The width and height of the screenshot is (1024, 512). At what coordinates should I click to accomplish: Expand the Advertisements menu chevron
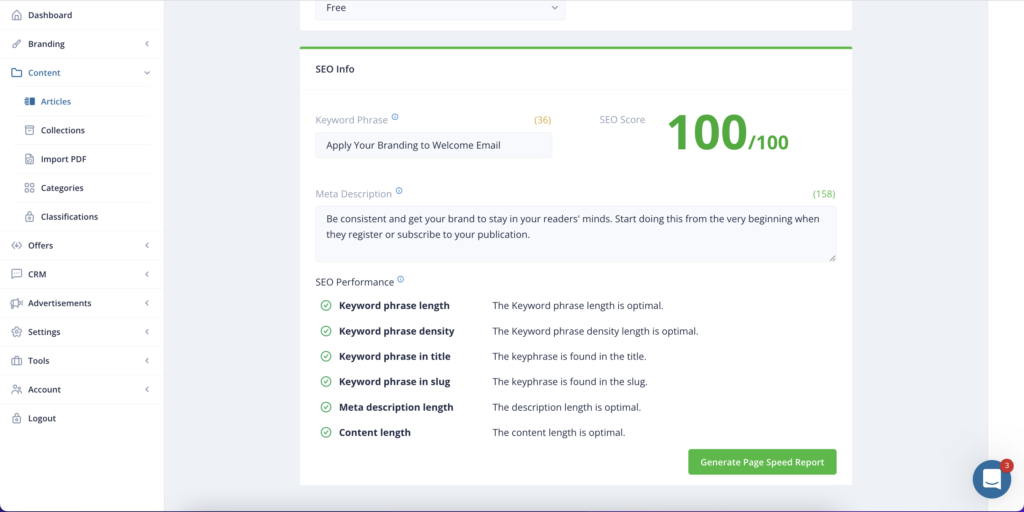click(x=147, y=303)
